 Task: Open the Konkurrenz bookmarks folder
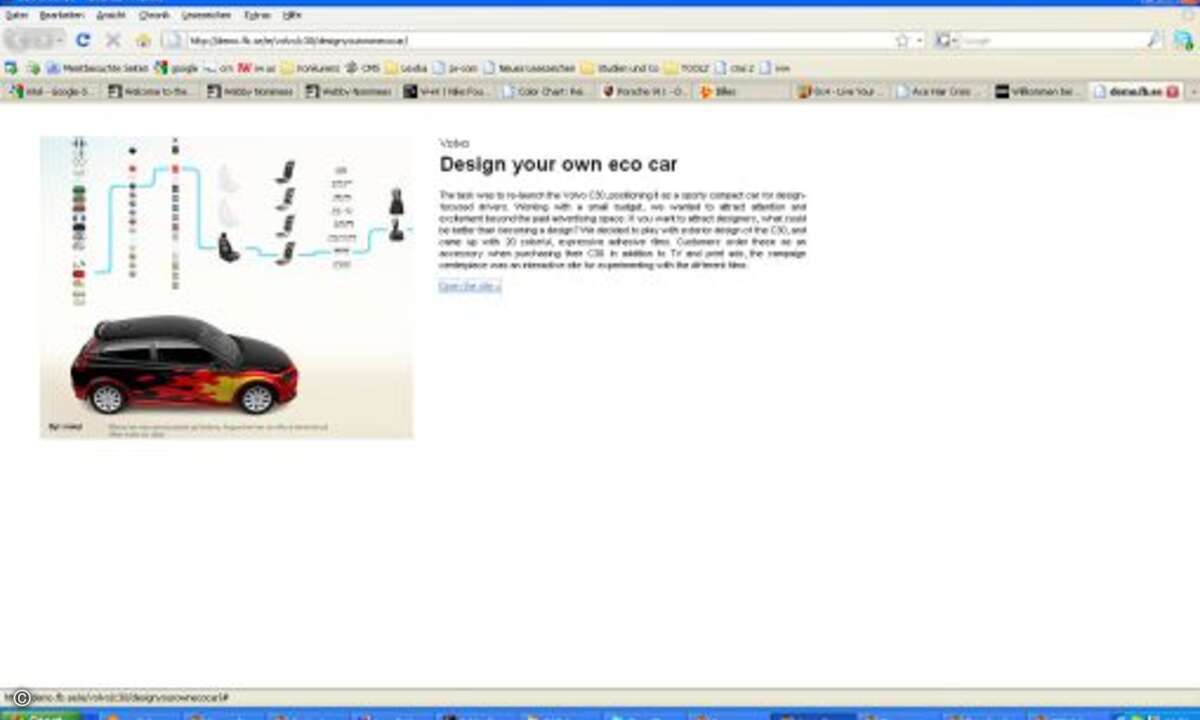pyautogui.click(x=311, y=68)
